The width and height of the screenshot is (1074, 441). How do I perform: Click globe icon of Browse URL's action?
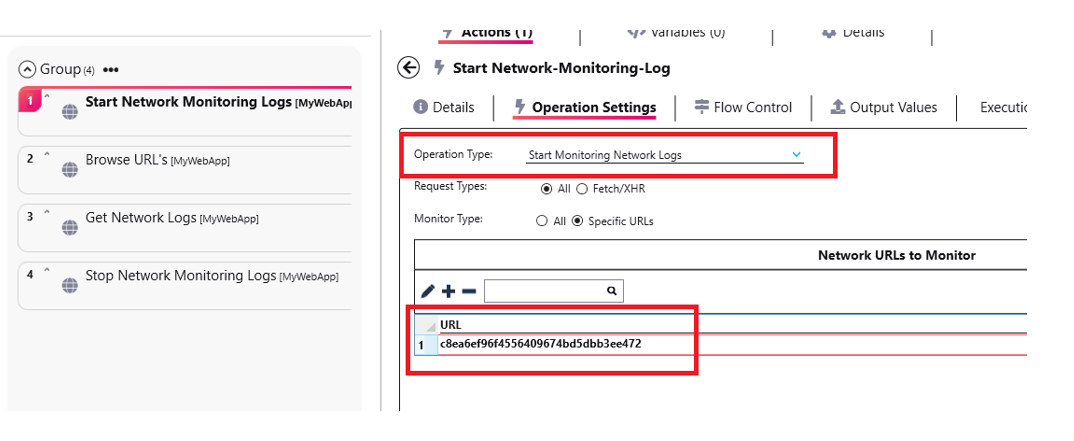(x=70, y=170)
